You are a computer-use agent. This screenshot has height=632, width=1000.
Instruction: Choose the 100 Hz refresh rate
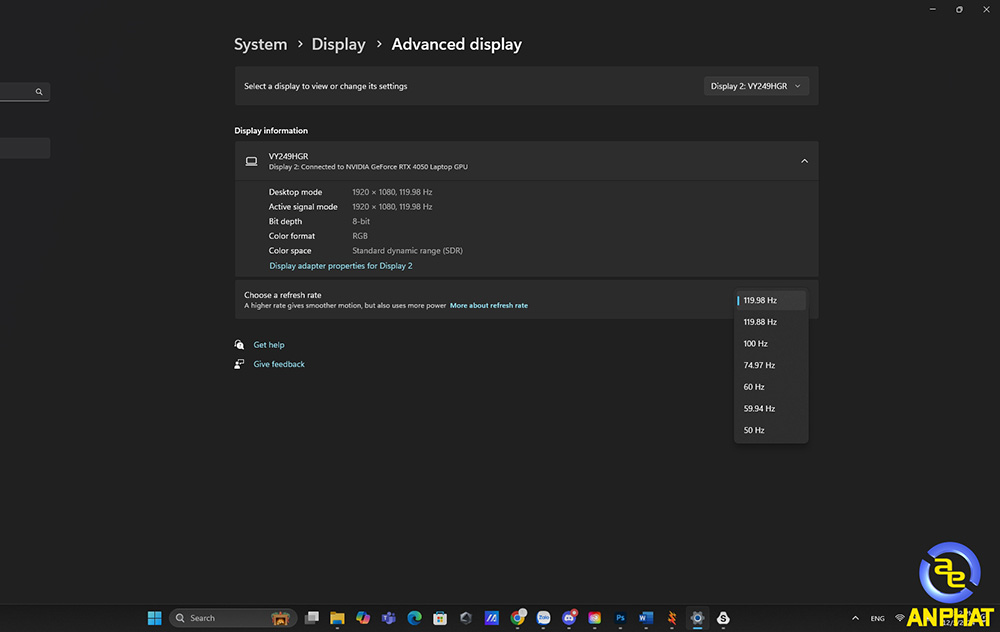pos(770,344)
